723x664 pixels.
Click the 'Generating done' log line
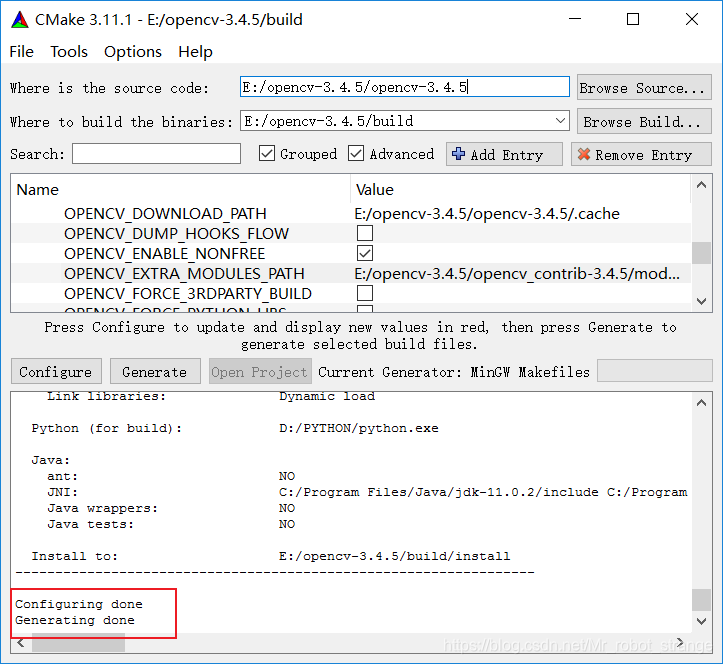coord(75,620)
